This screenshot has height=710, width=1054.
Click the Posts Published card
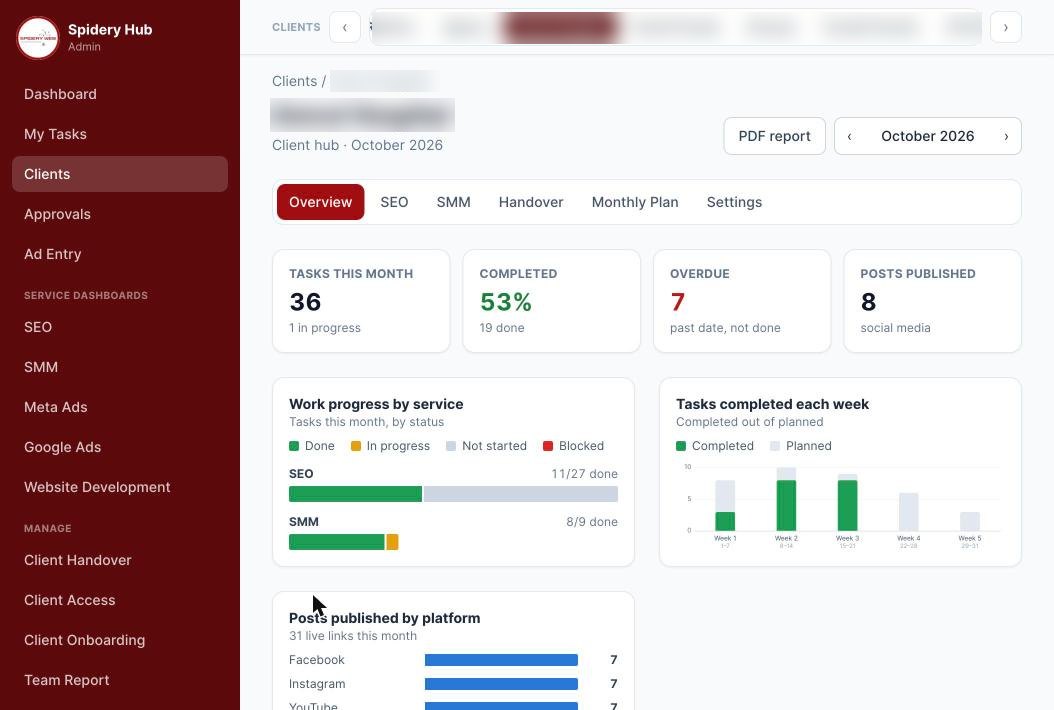coord(932,301)
